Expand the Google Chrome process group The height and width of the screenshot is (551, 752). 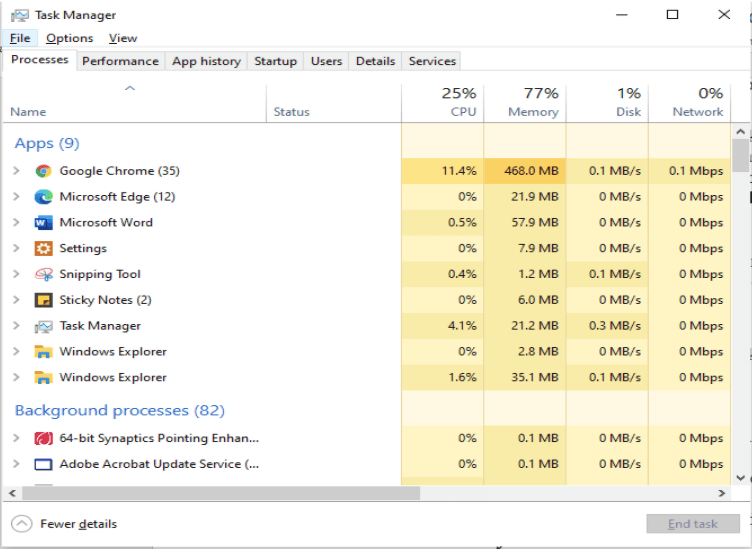point(16,171)
